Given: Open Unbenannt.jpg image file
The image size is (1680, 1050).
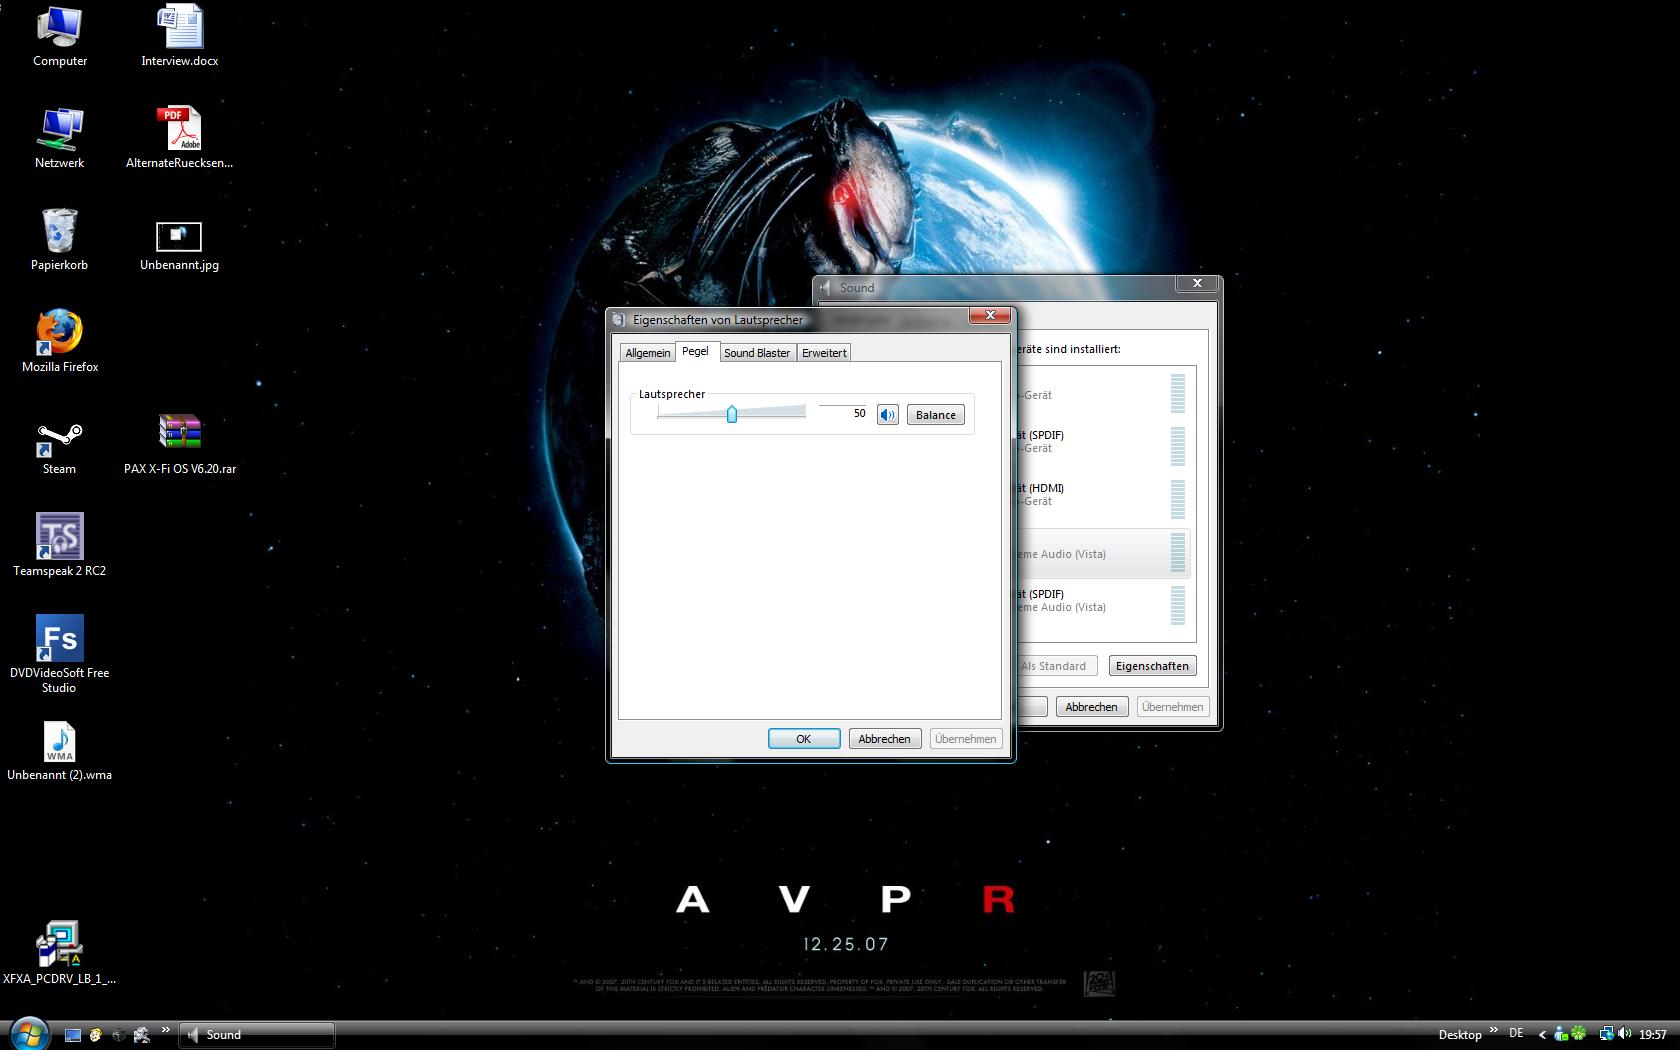Looking at the screenshot, I should (x=180, y=247).
